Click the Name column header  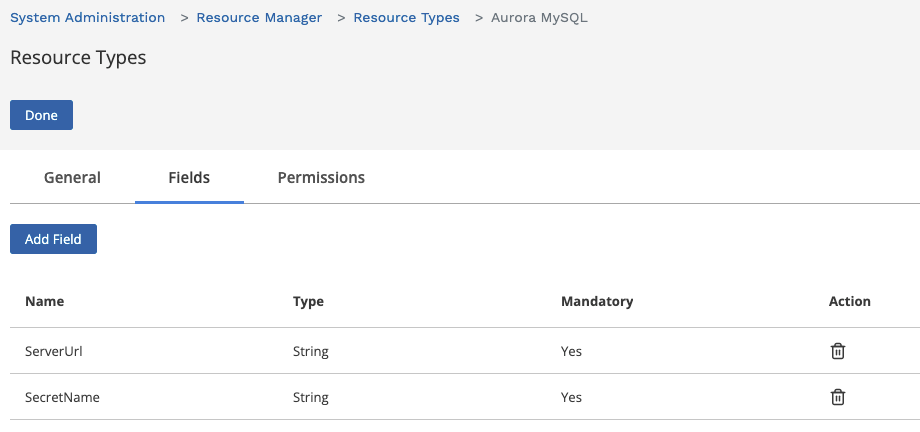45,302
